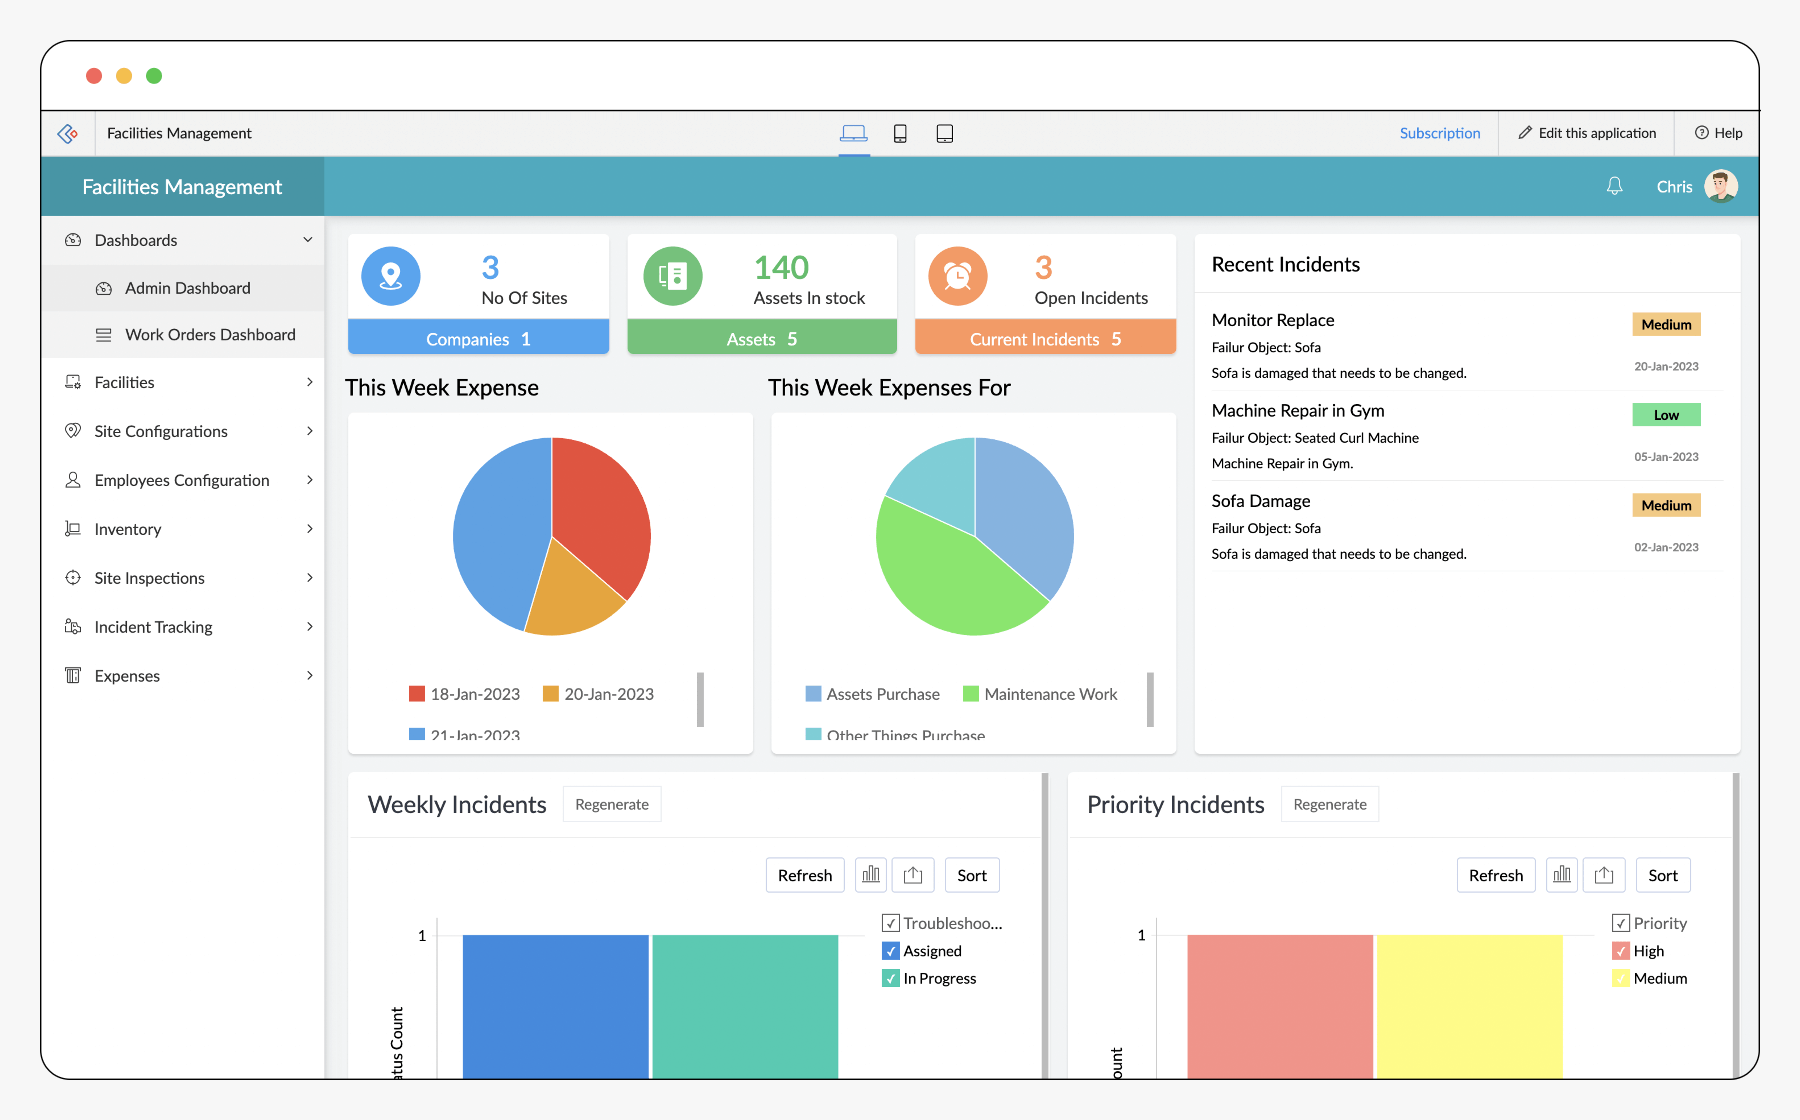
Task: Switch to mobile phone preview mode
Action: click(900, 133)
